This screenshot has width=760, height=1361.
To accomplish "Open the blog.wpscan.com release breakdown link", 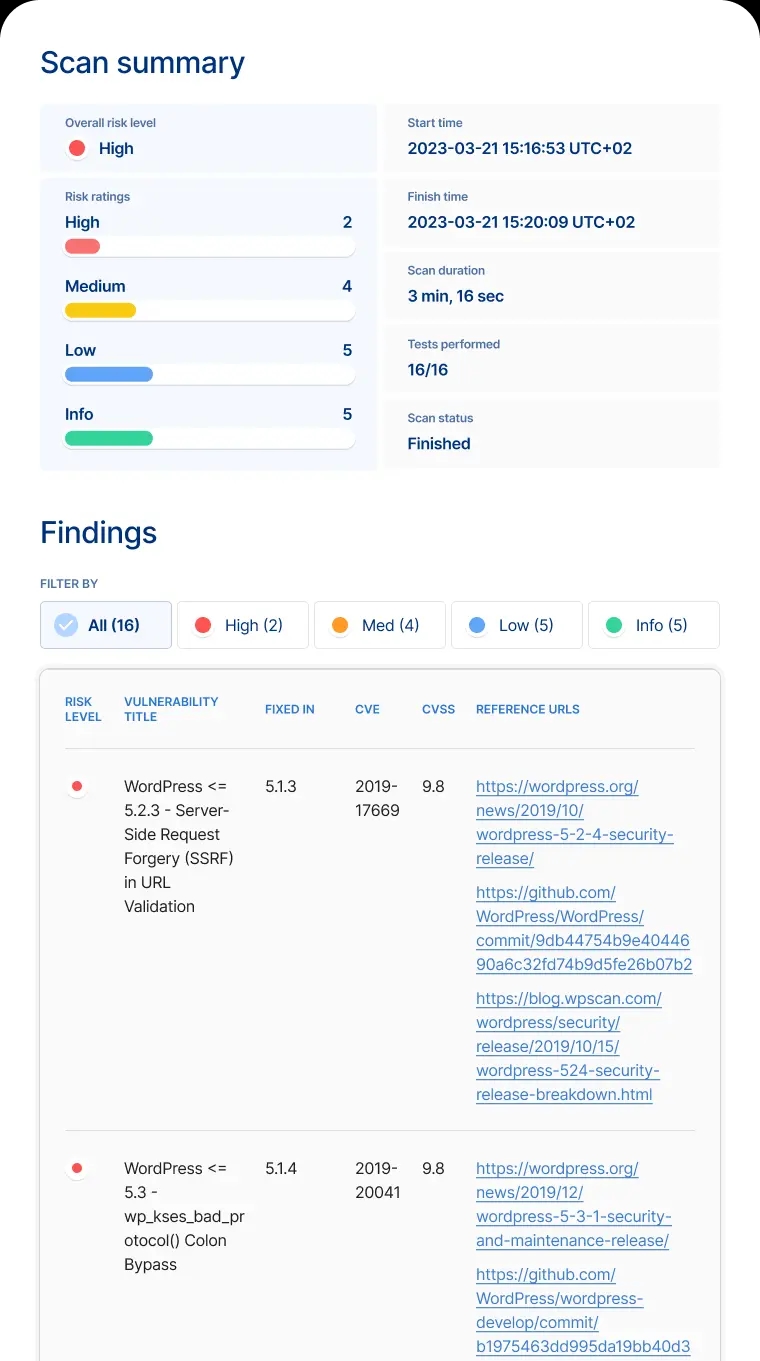I will tap(568, 1046).
